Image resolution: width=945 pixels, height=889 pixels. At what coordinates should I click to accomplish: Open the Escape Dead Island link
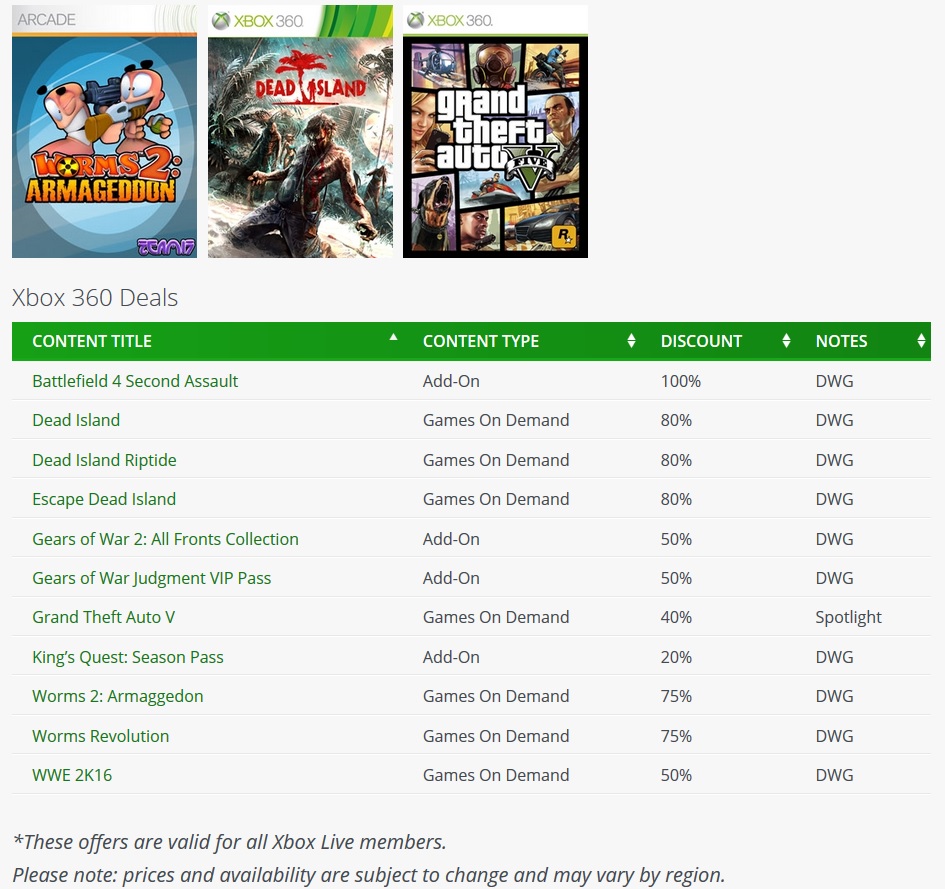104,499
